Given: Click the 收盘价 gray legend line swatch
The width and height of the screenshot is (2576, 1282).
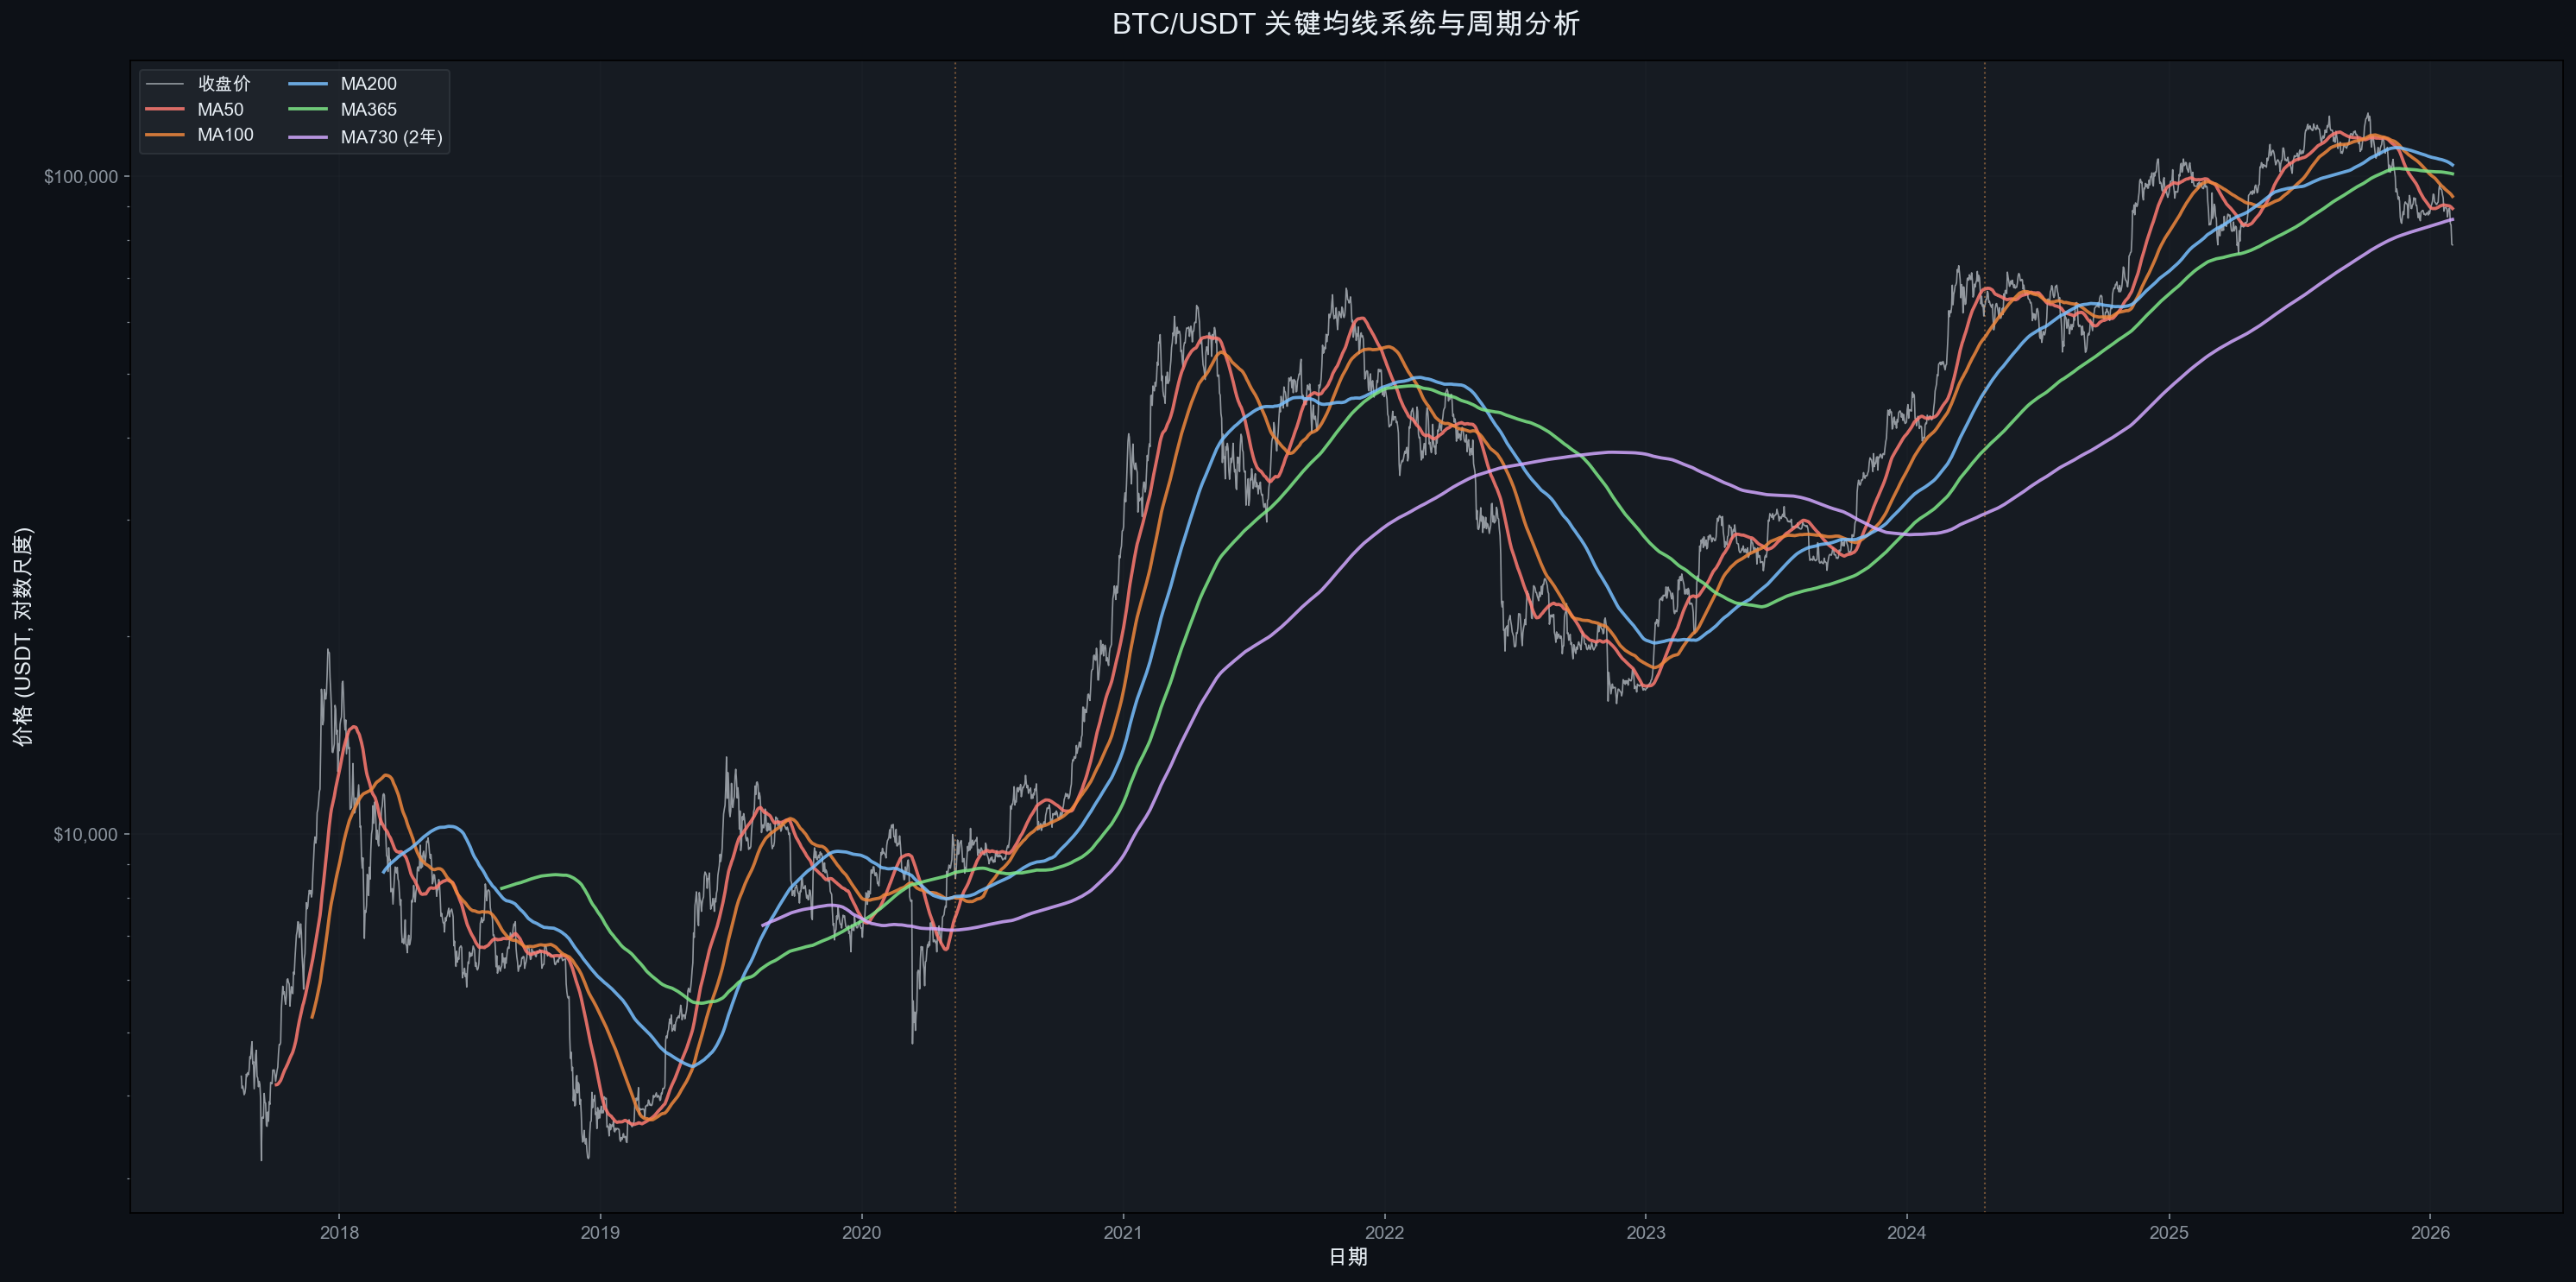Looking at the screenshot, I should click(x=165, y=84).
